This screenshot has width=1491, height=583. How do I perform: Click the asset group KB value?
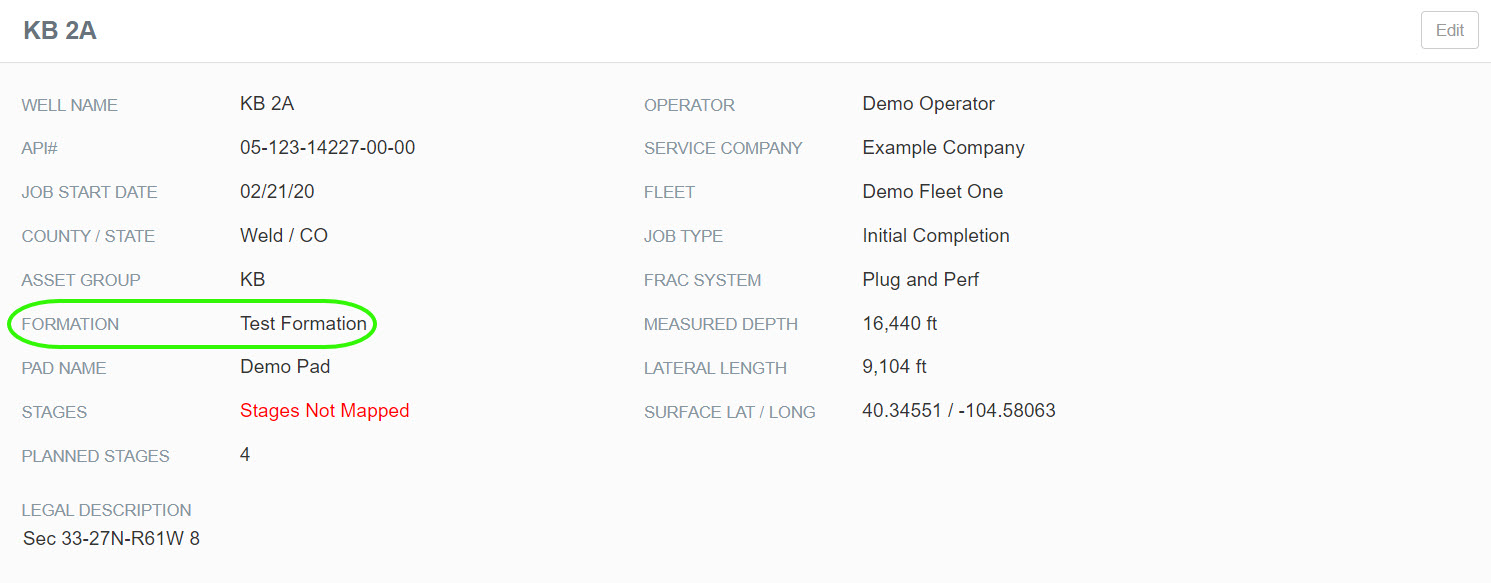(252, 280)
